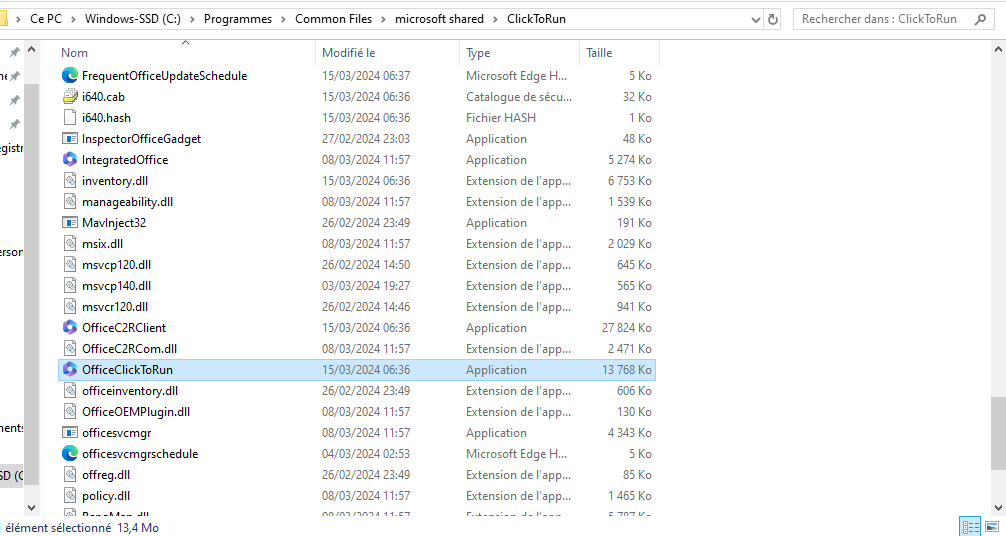Switch to large icons view layout

993,527
